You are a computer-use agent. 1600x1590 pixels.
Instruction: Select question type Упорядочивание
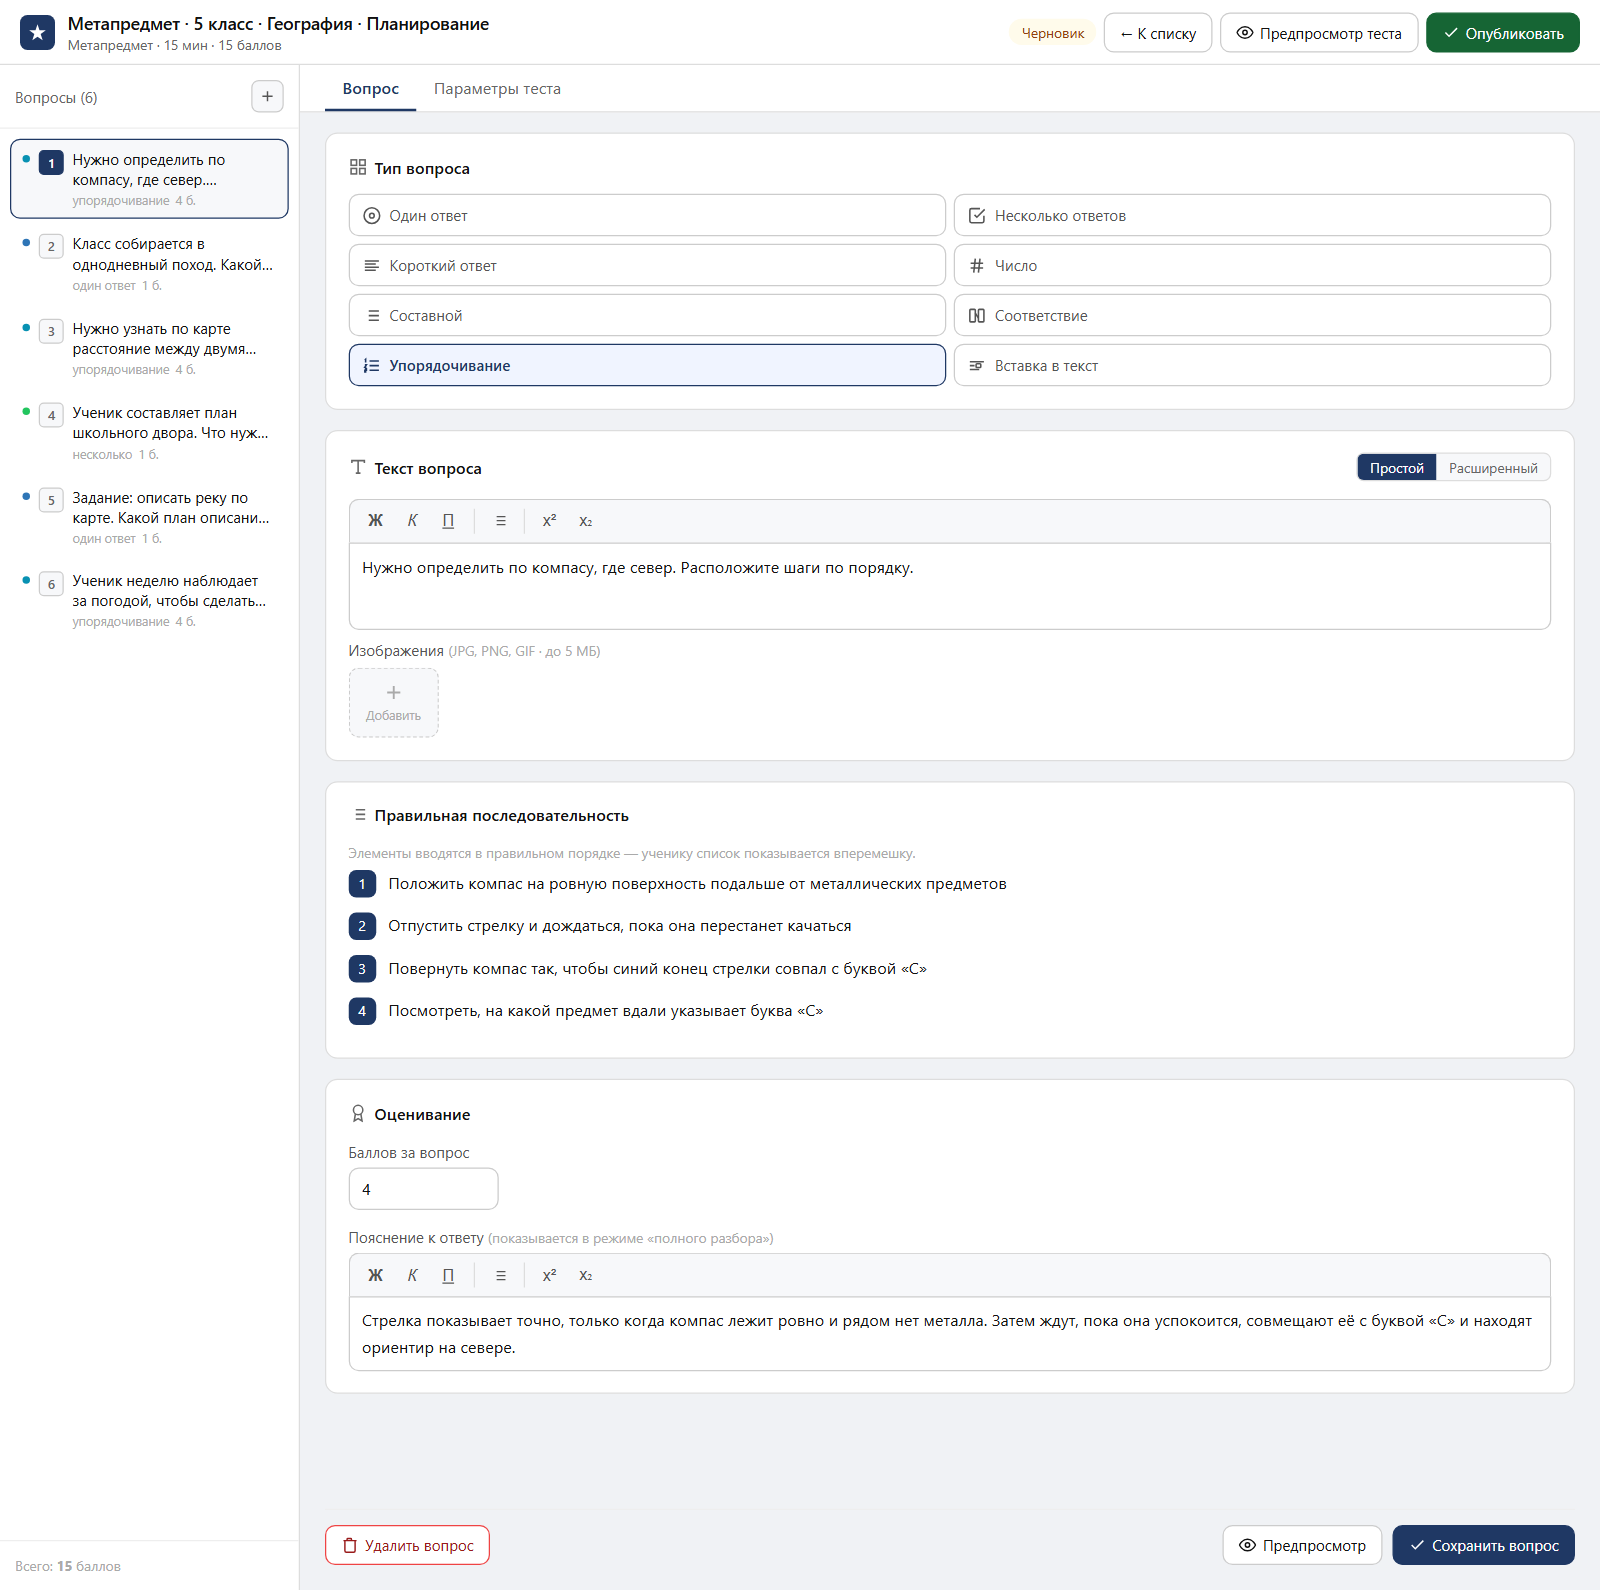[x=647, y=365]
